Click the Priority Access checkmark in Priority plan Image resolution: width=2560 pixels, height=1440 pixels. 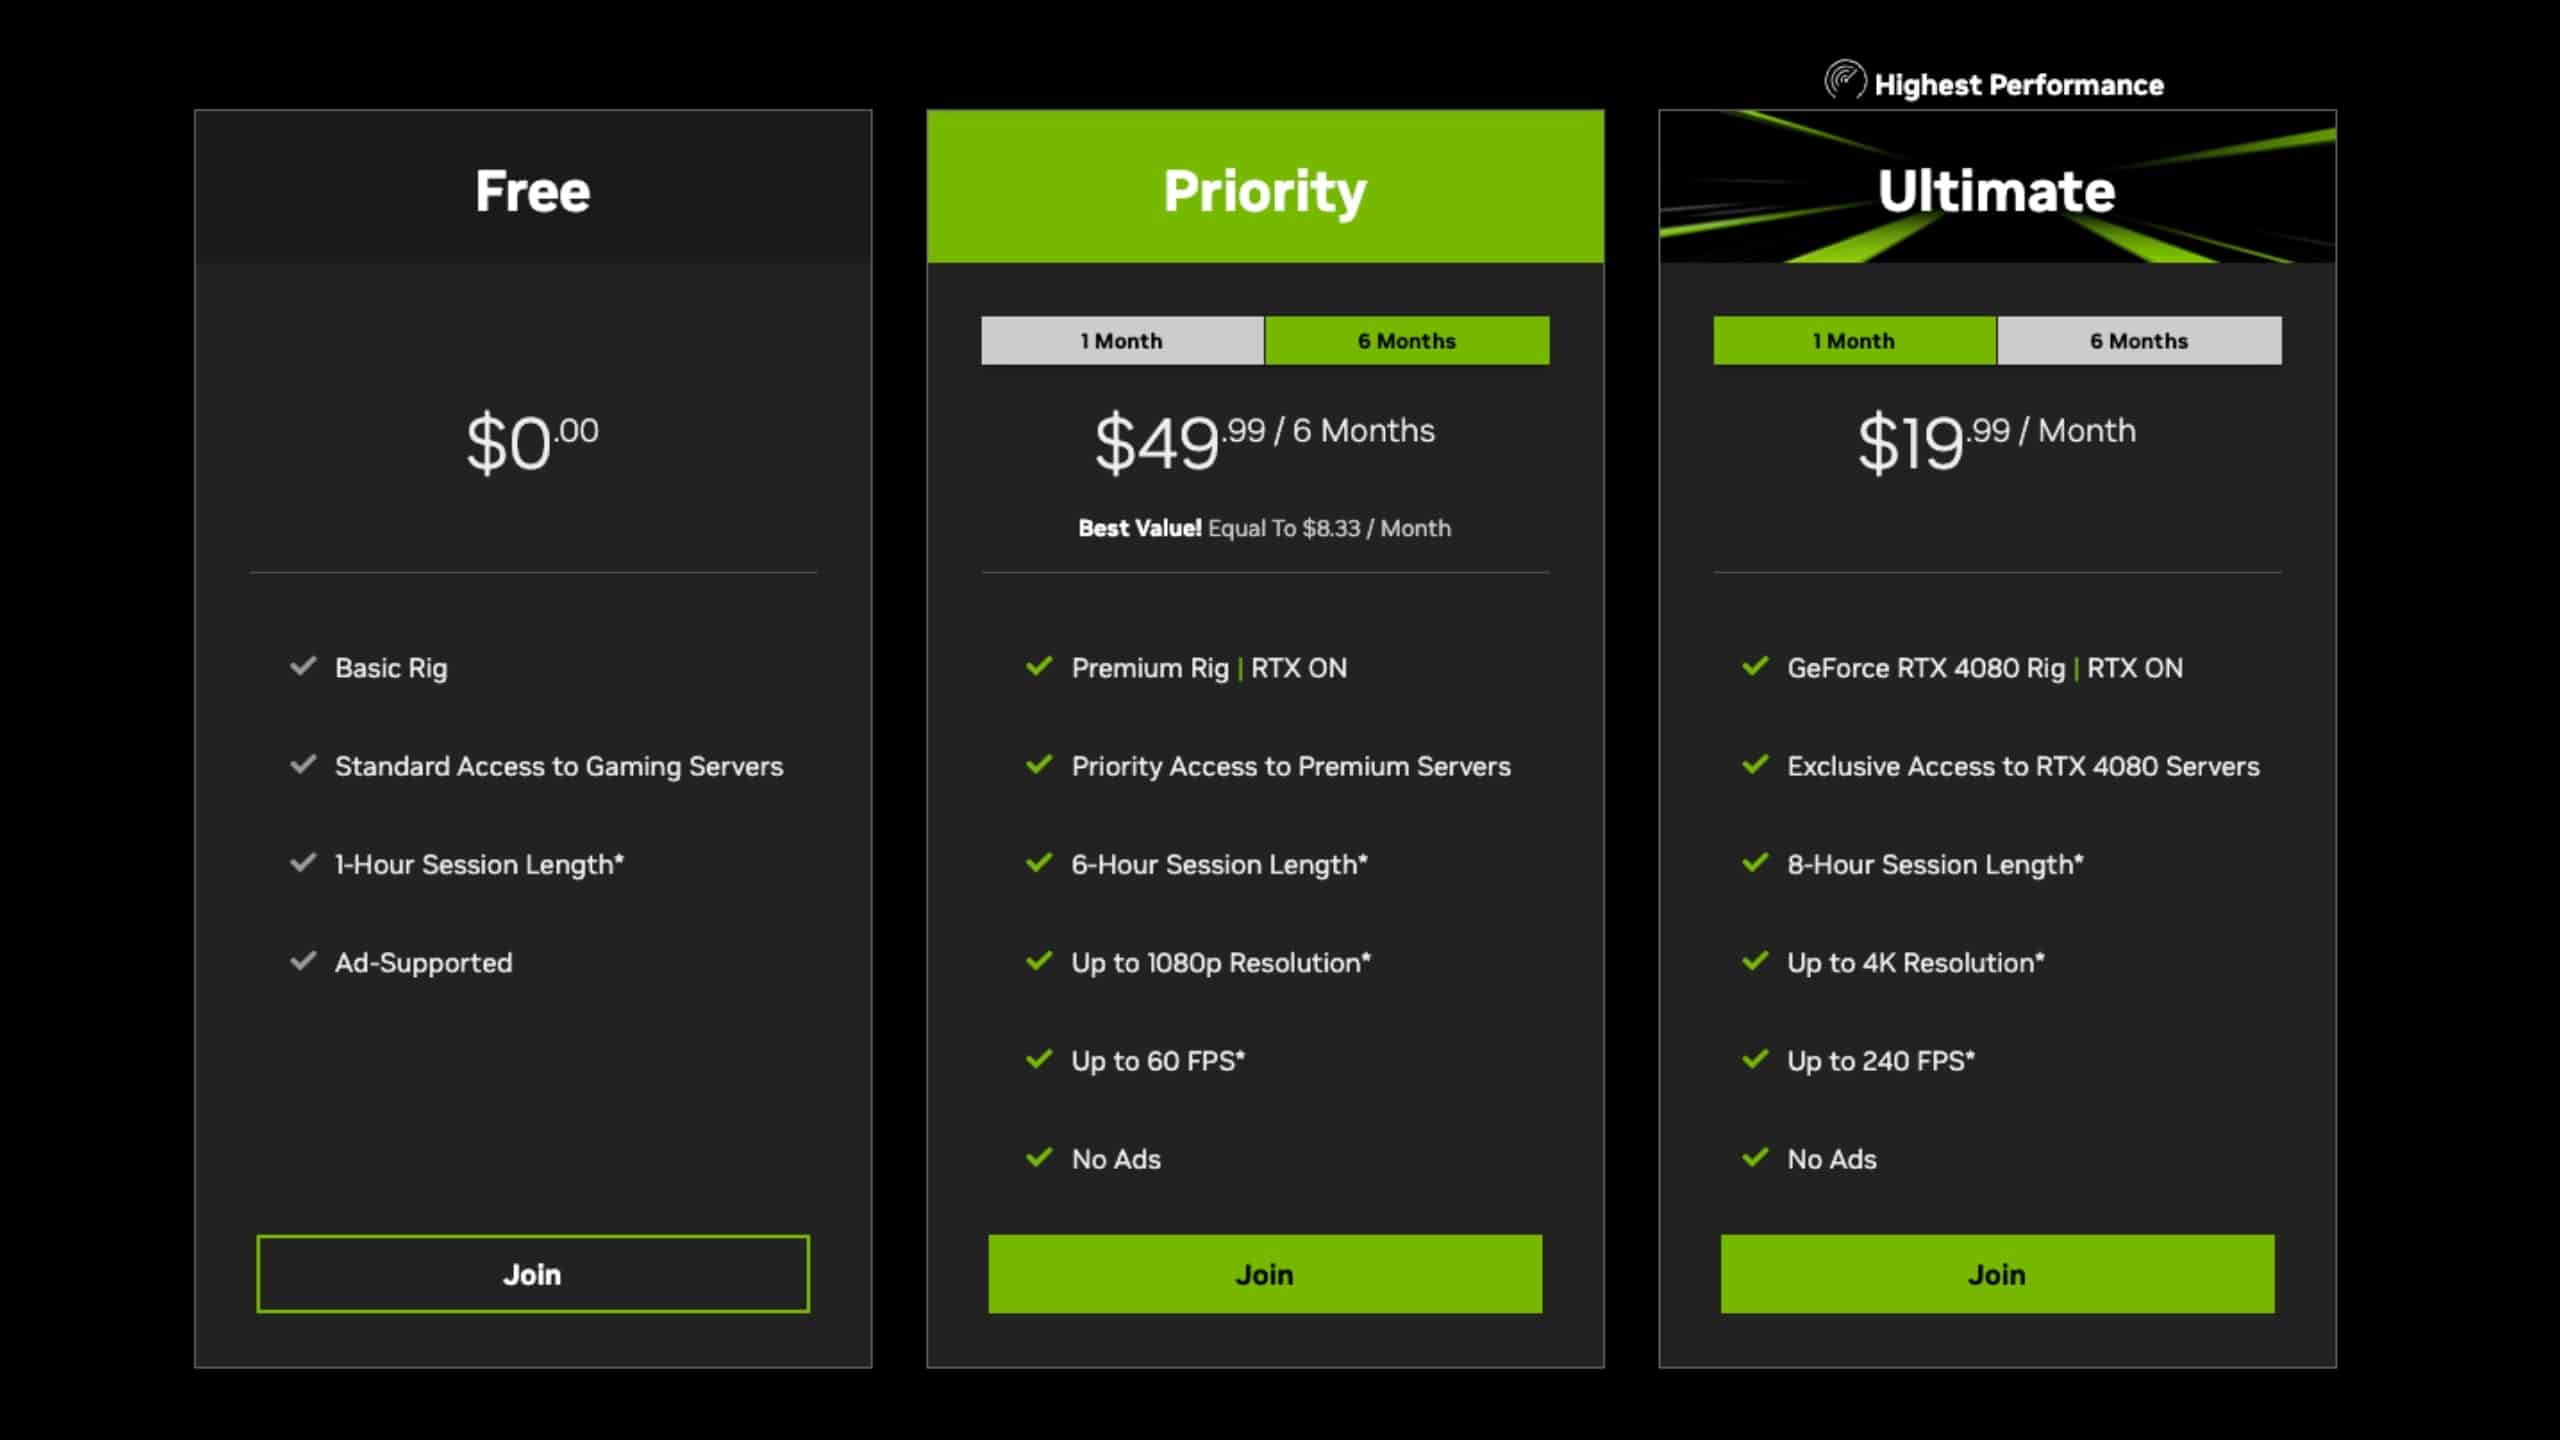[1039, 765]
